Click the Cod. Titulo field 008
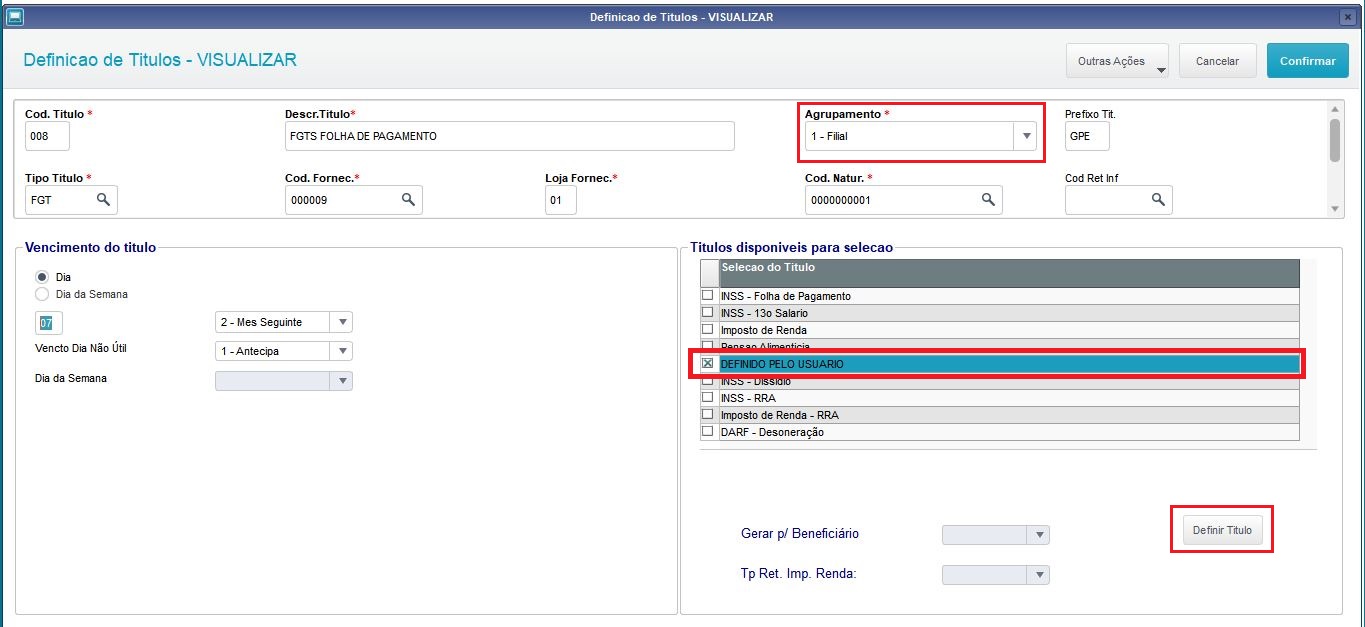The height and width of the screenshot is (627, 1365). click(x=47, y=136)
